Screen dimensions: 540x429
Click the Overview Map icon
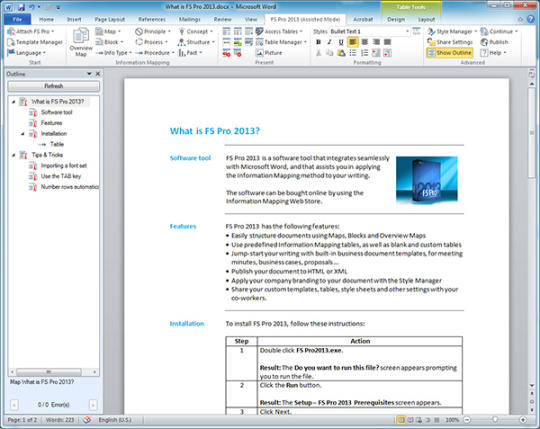point(81,35)
